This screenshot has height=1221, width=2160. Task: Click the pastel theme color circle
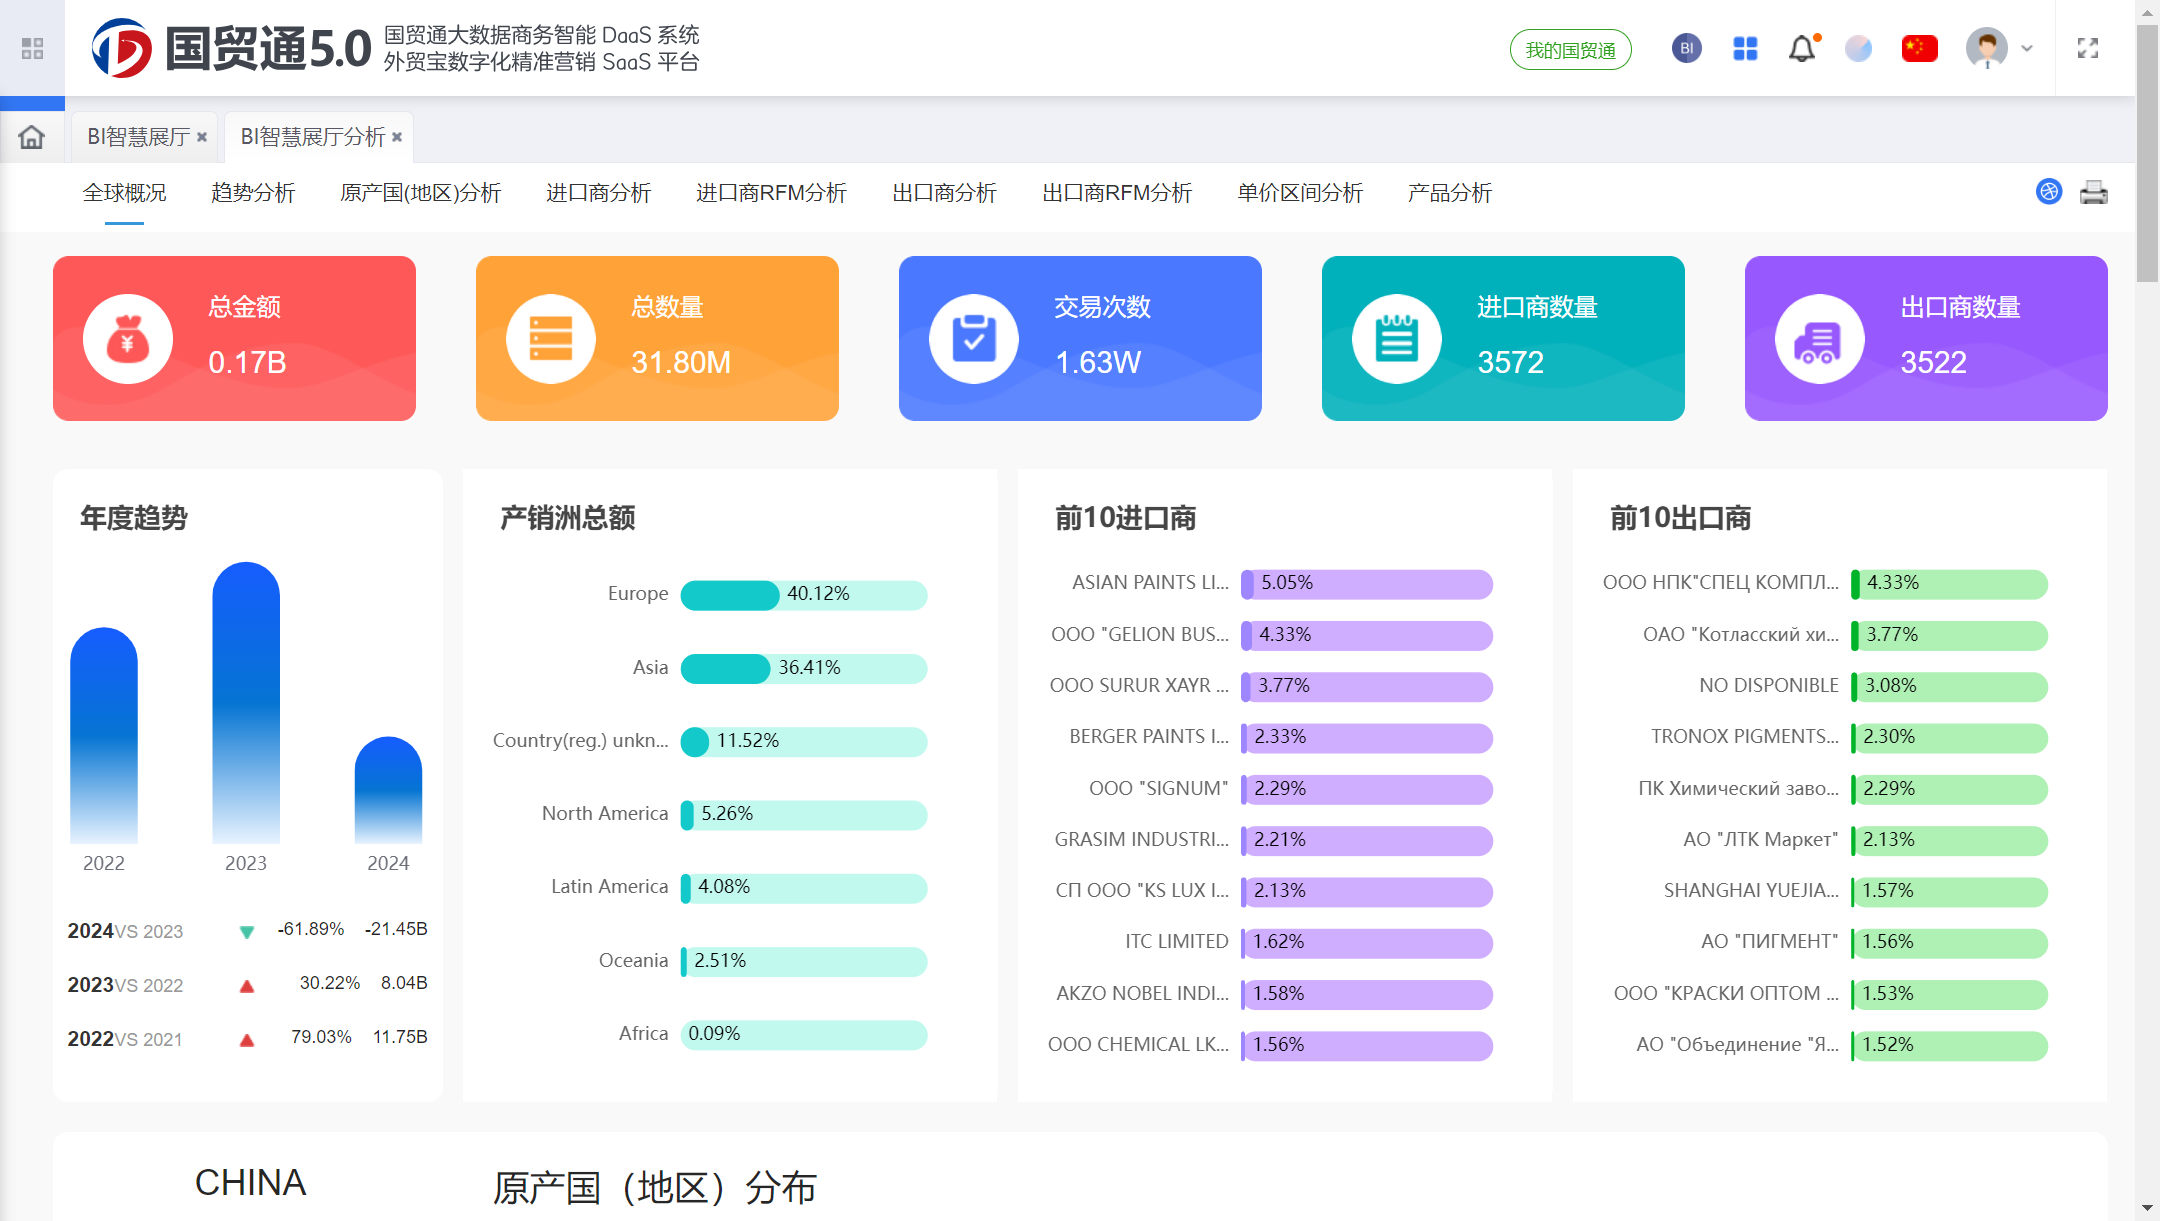pyautogui.click(x=1859, y=48)
